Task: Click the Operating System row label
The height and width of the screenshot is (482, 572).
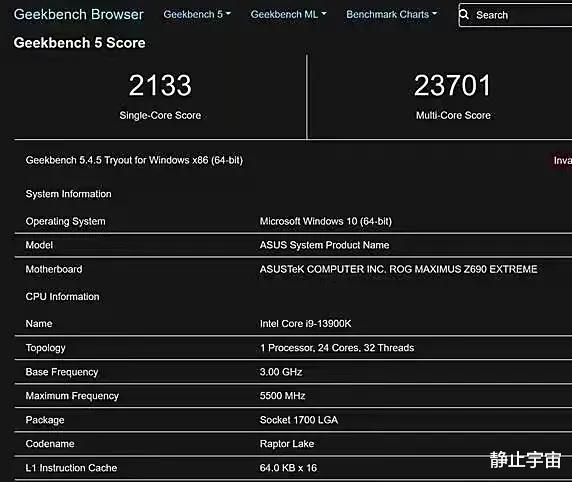Action: (65, 221)
